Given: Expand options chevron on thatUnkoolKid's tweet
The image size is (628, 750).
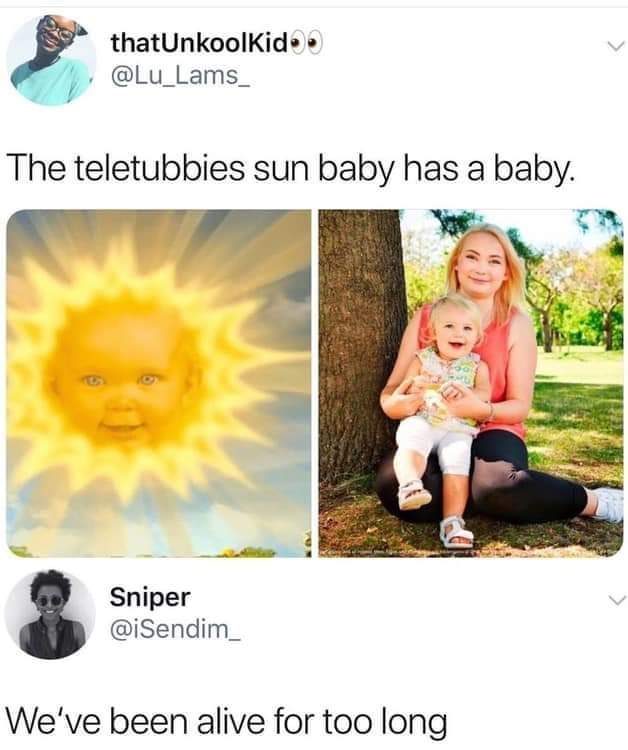Looking at the screenshot, I should pos(615,46).
